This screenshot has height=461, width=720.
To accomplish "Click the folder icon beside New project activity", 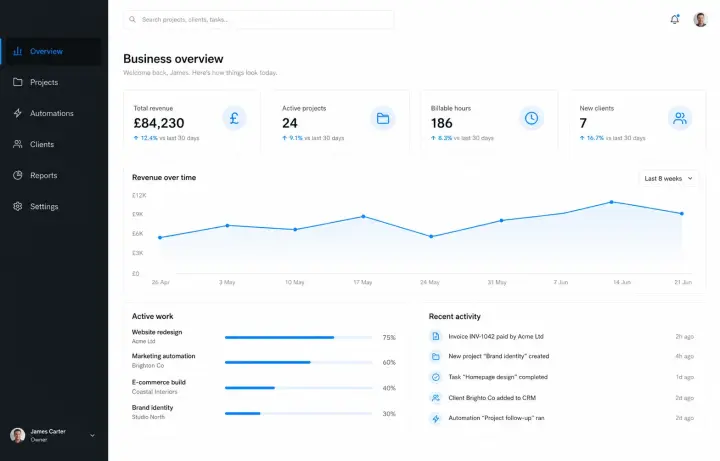I will point(435,356).
